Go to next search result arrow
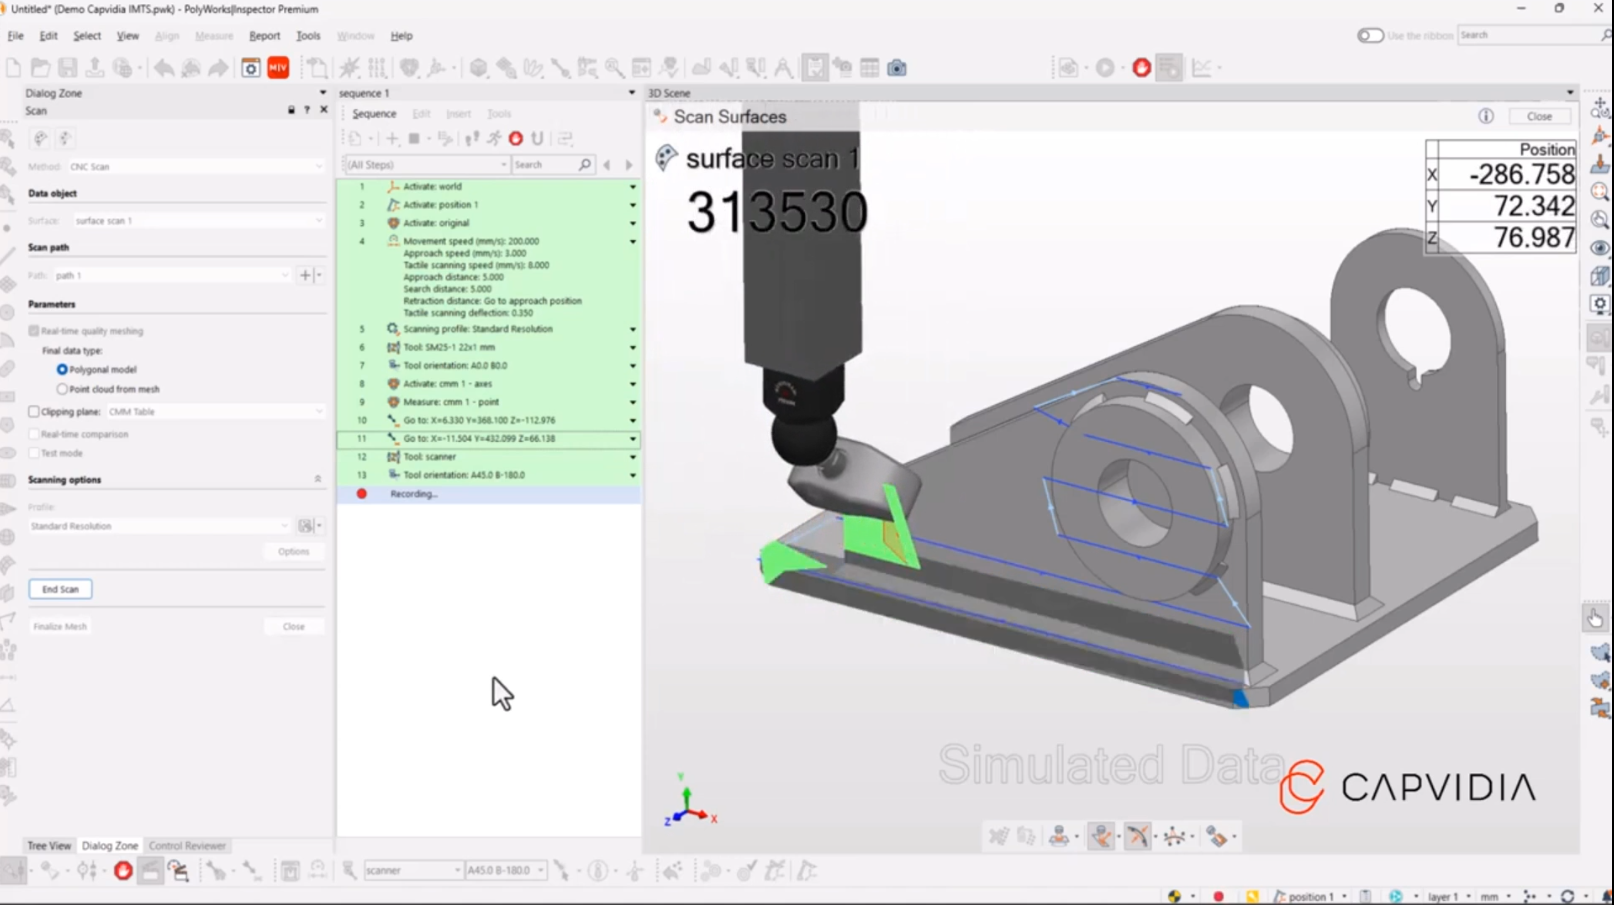Image resolution: width=1614 pixels, height=905 pixels. (629, 165)
